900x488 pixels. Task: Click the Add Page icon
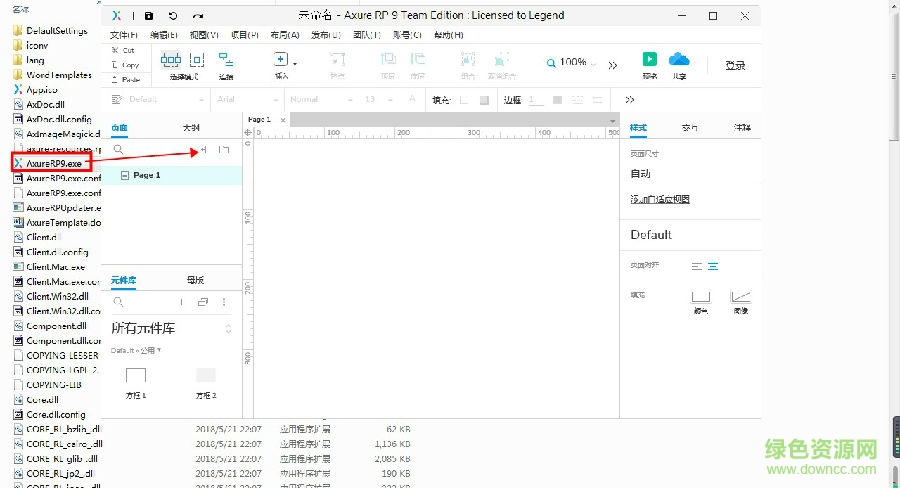(x=203, y=150)
